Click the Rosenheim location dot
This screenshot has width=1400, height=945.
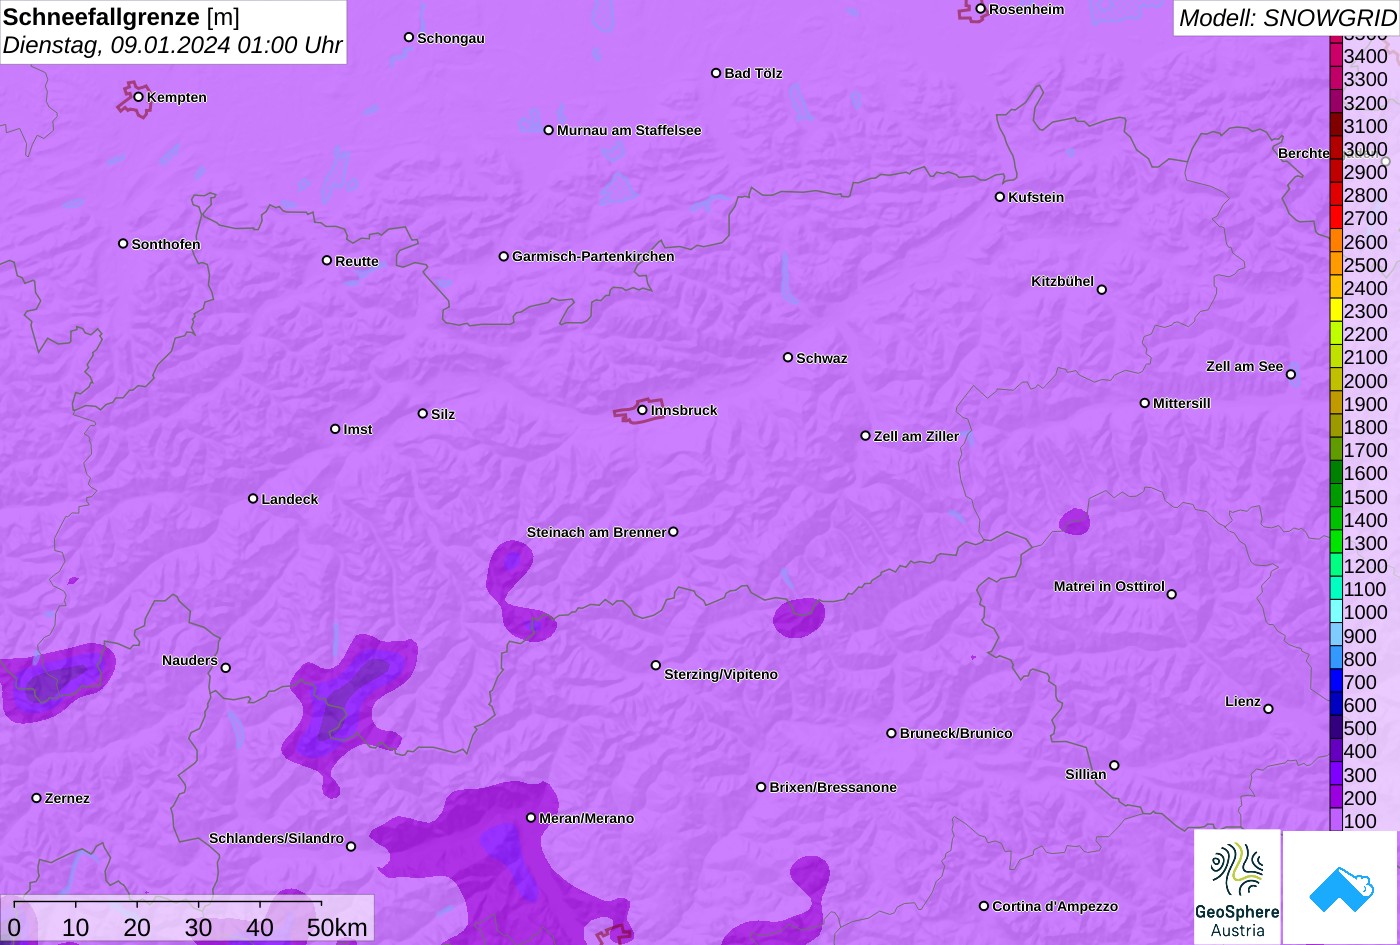click(981, 9)
